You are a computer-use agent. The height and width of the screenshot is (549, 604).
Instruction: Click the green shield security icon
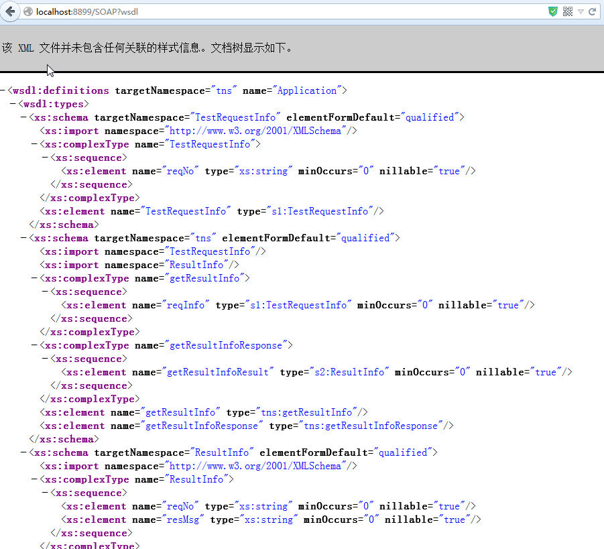553,12
